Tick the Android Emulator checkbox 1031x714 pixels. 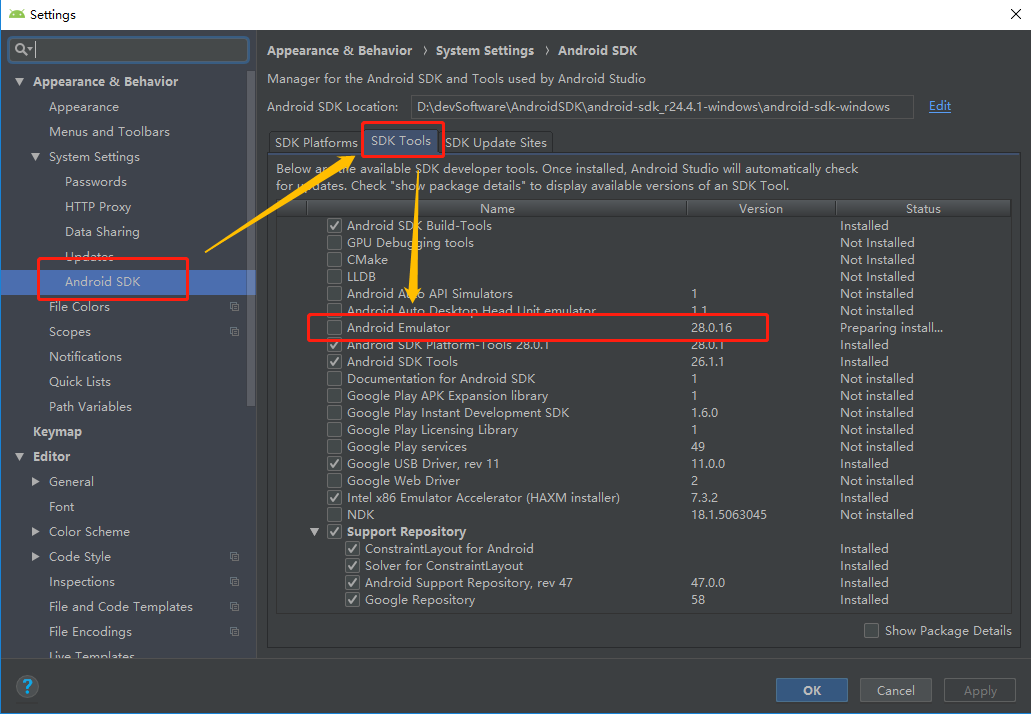coord(335,327)
